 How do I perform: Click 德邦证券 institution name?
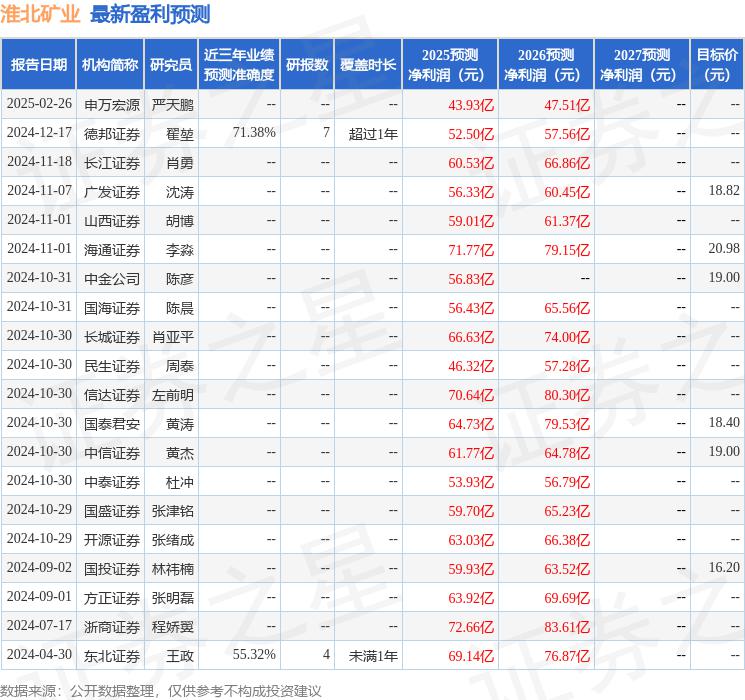point(112,134)
